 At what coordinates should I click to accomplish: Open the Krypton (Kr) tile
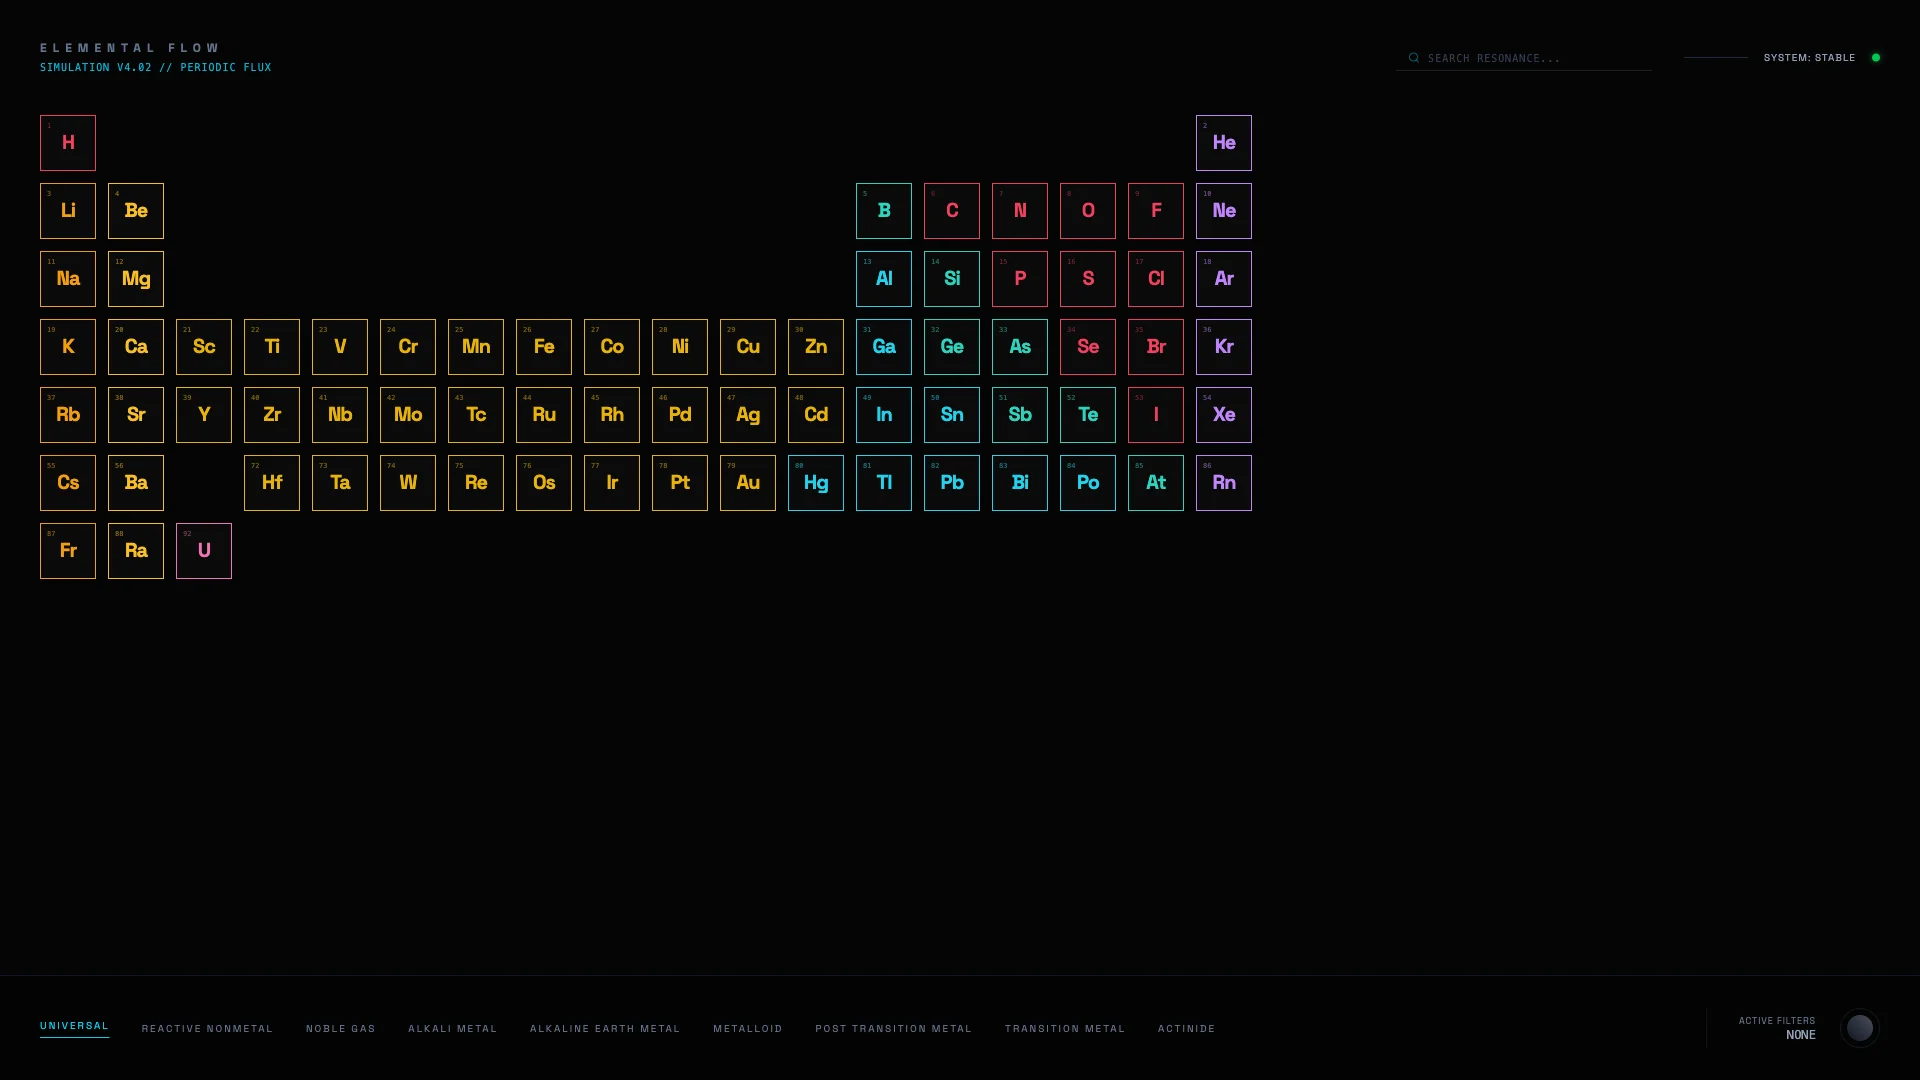point(1224,347)
